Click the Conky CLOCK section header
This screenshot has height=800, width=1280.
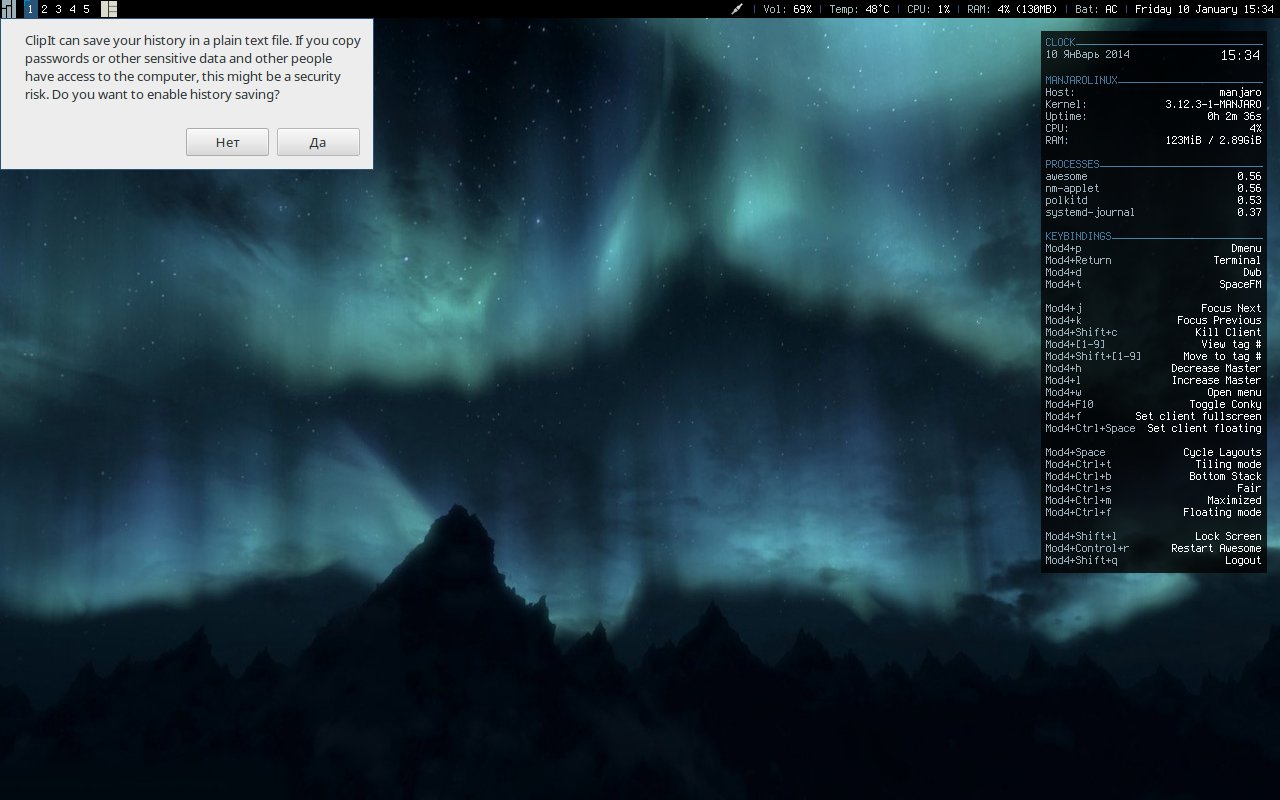[x=1060, y=42]
